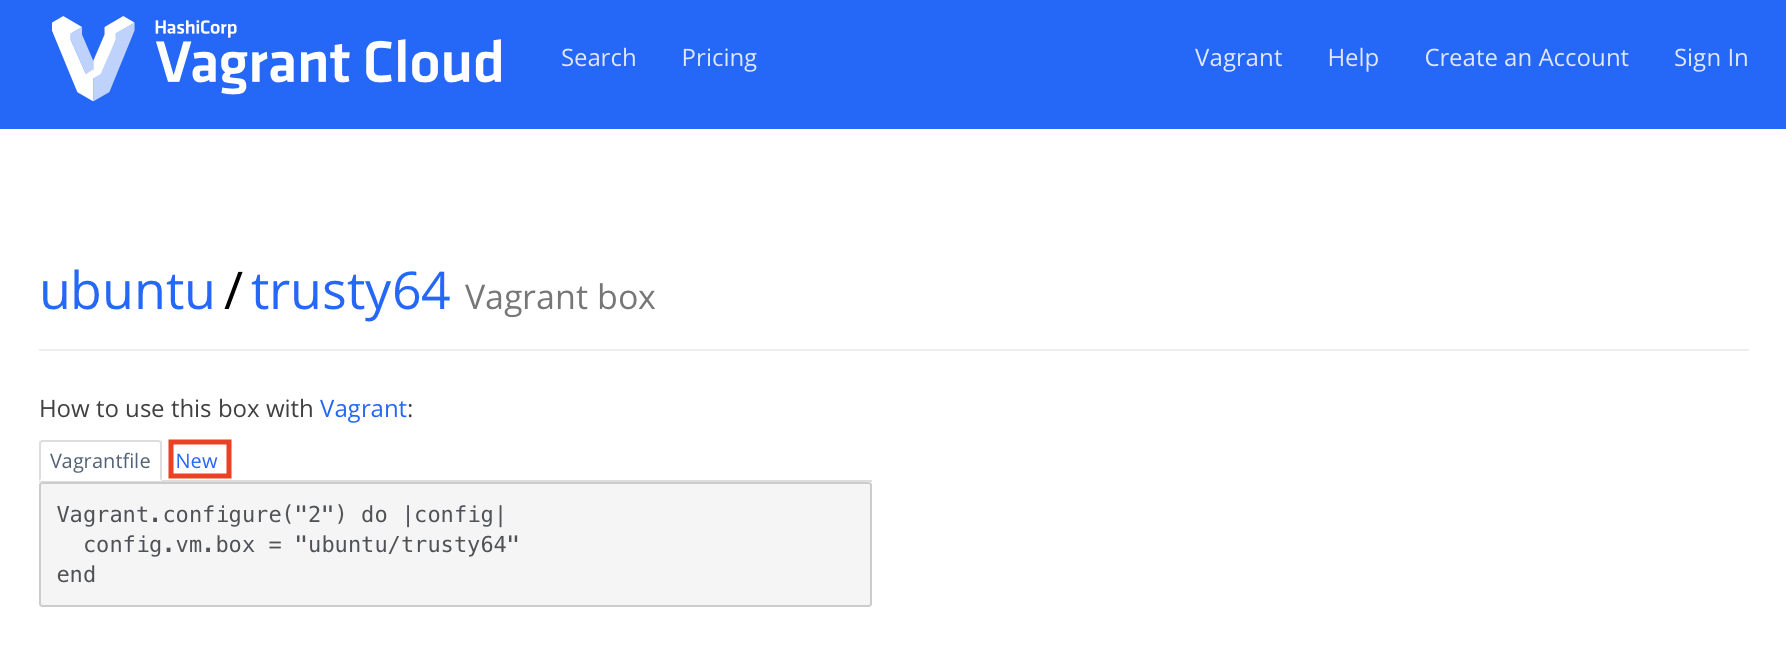Screen dimensions: 1786x660
Task: Click the "How to use this box" text
Action: 176,409
